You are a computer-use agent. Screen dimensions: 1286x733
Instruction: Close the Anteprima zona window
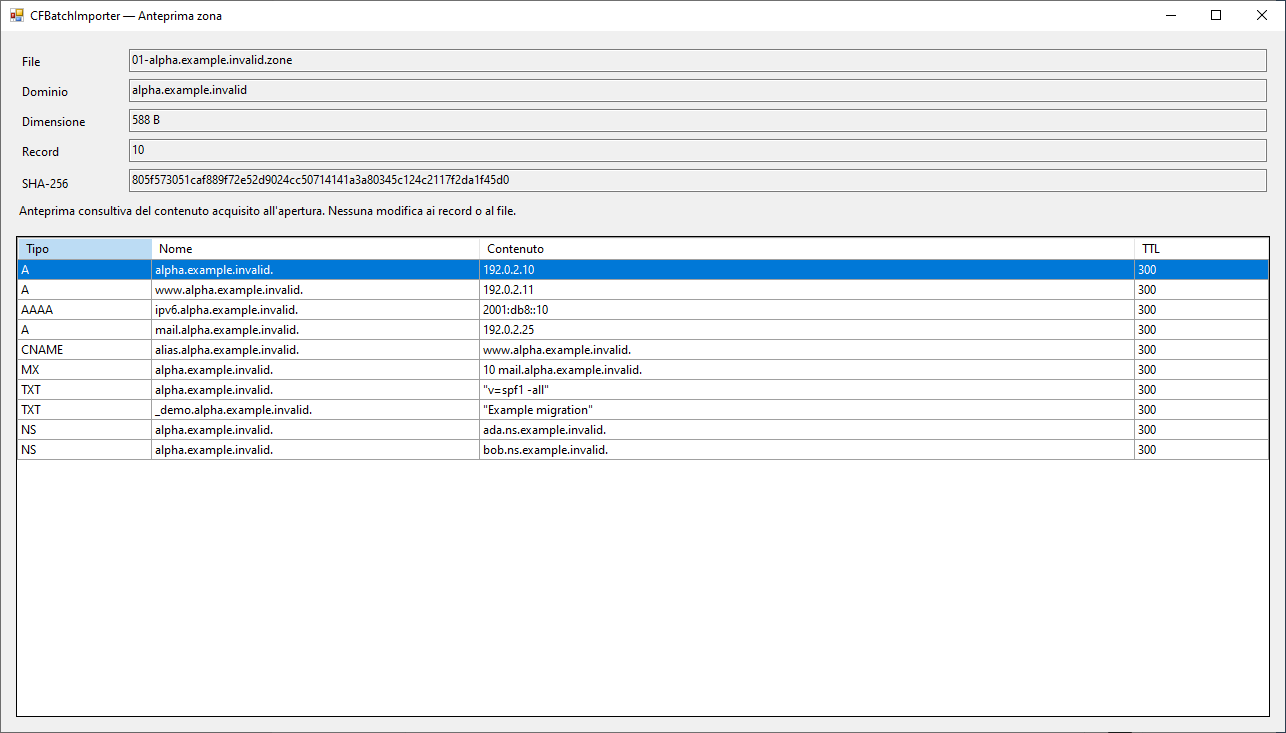point(1262,15)
